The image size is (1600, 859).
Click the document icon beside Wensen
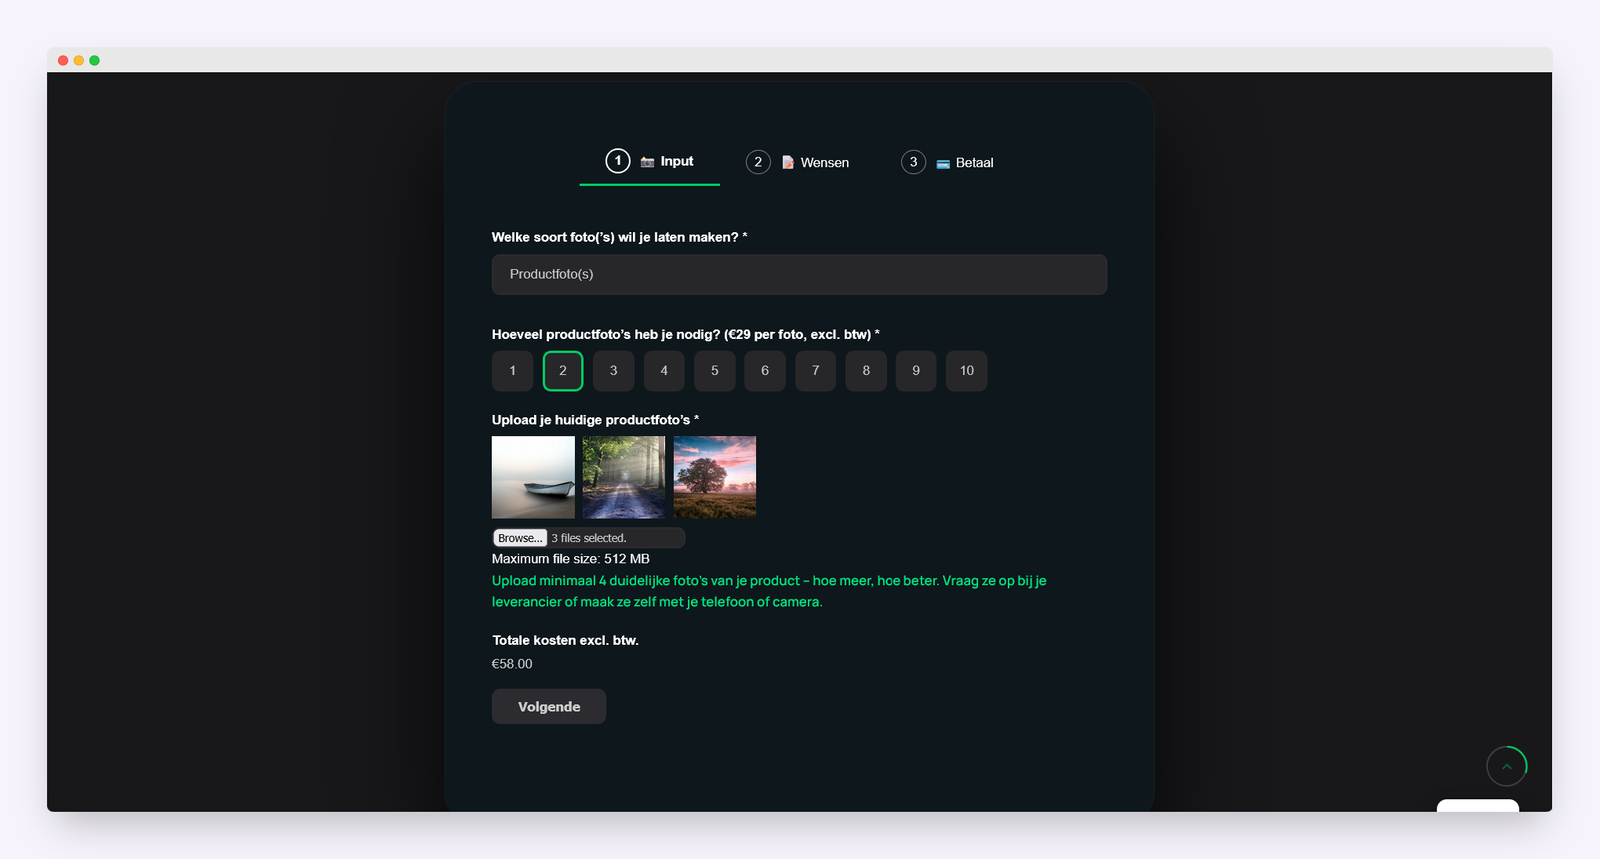click(x=788, y=162)
